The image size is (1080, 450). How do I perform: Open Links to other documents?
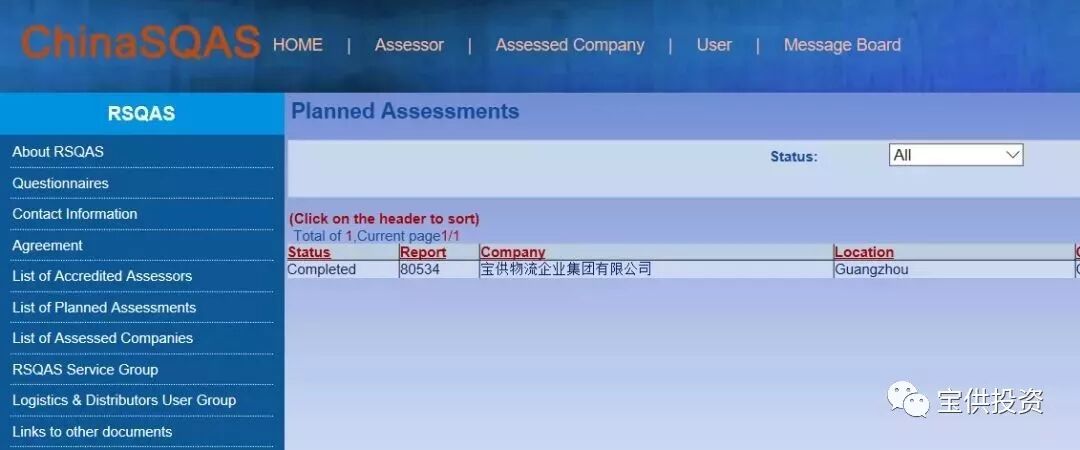click(x=92, y=431)
